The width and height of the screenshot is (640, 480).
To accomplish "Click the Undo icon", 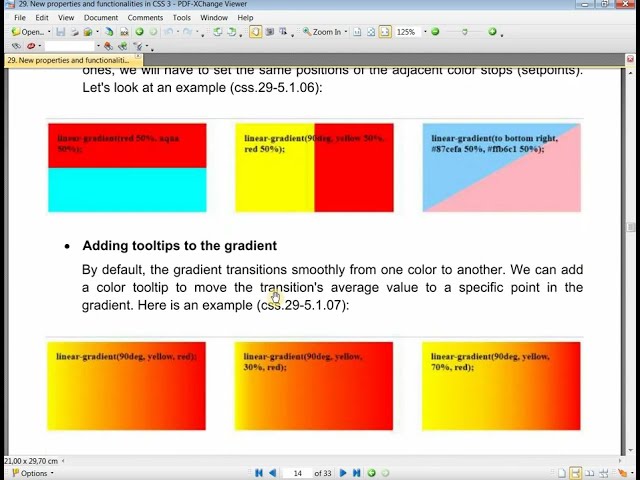I will tap(168, 32).
